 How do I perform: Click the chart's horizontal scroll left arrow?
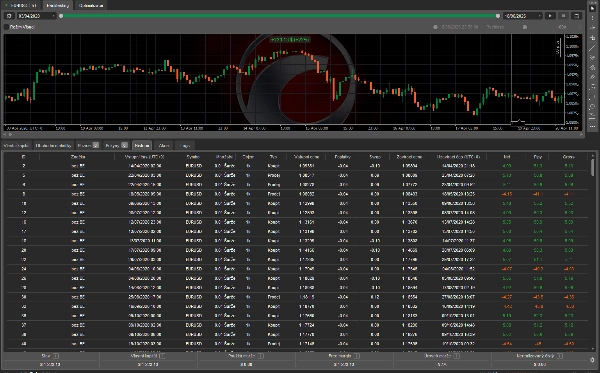pyautogui.click(x=5, y=135)
